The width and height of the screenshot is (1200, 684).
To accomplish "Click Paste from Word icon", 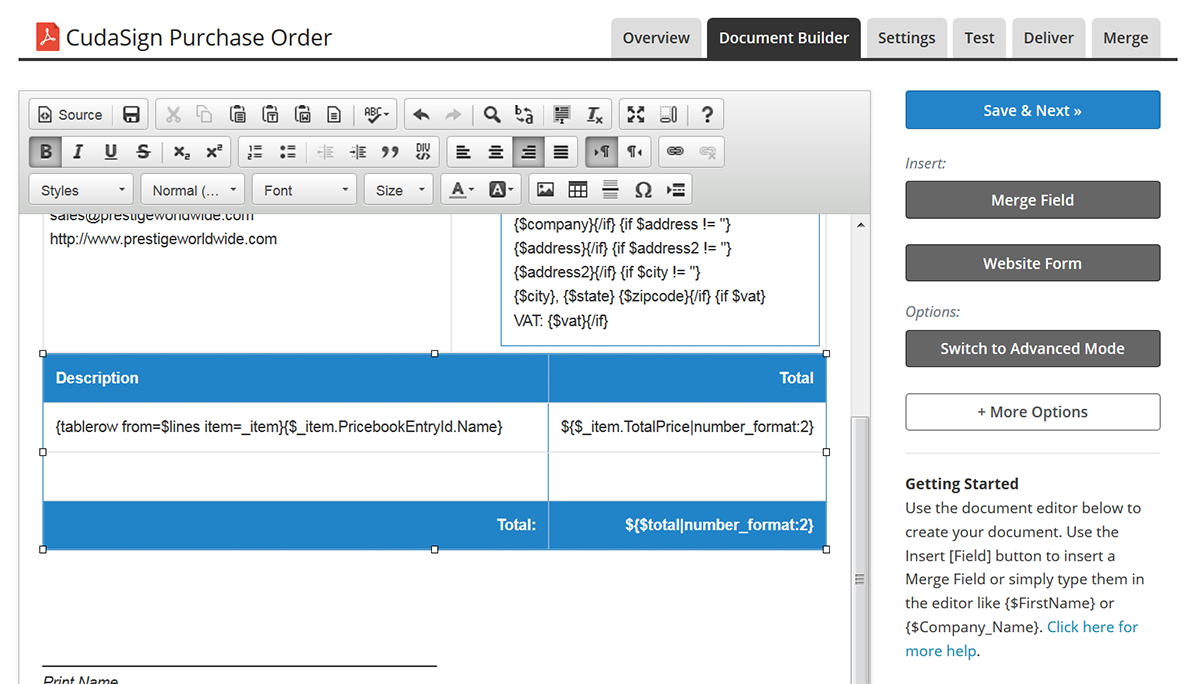I will tap(302, 115).
